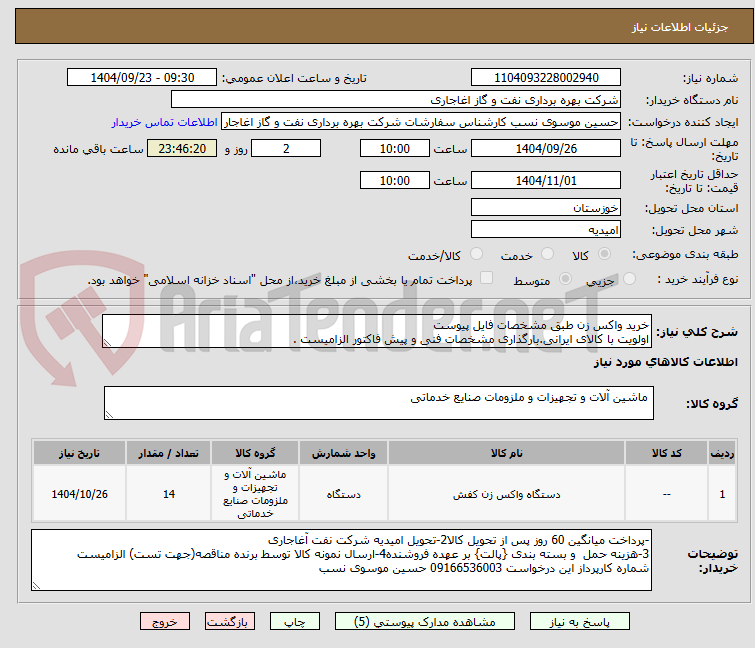755x648 pixels.
Task: Click resize handle of description text area
Action: coord(107,343)
